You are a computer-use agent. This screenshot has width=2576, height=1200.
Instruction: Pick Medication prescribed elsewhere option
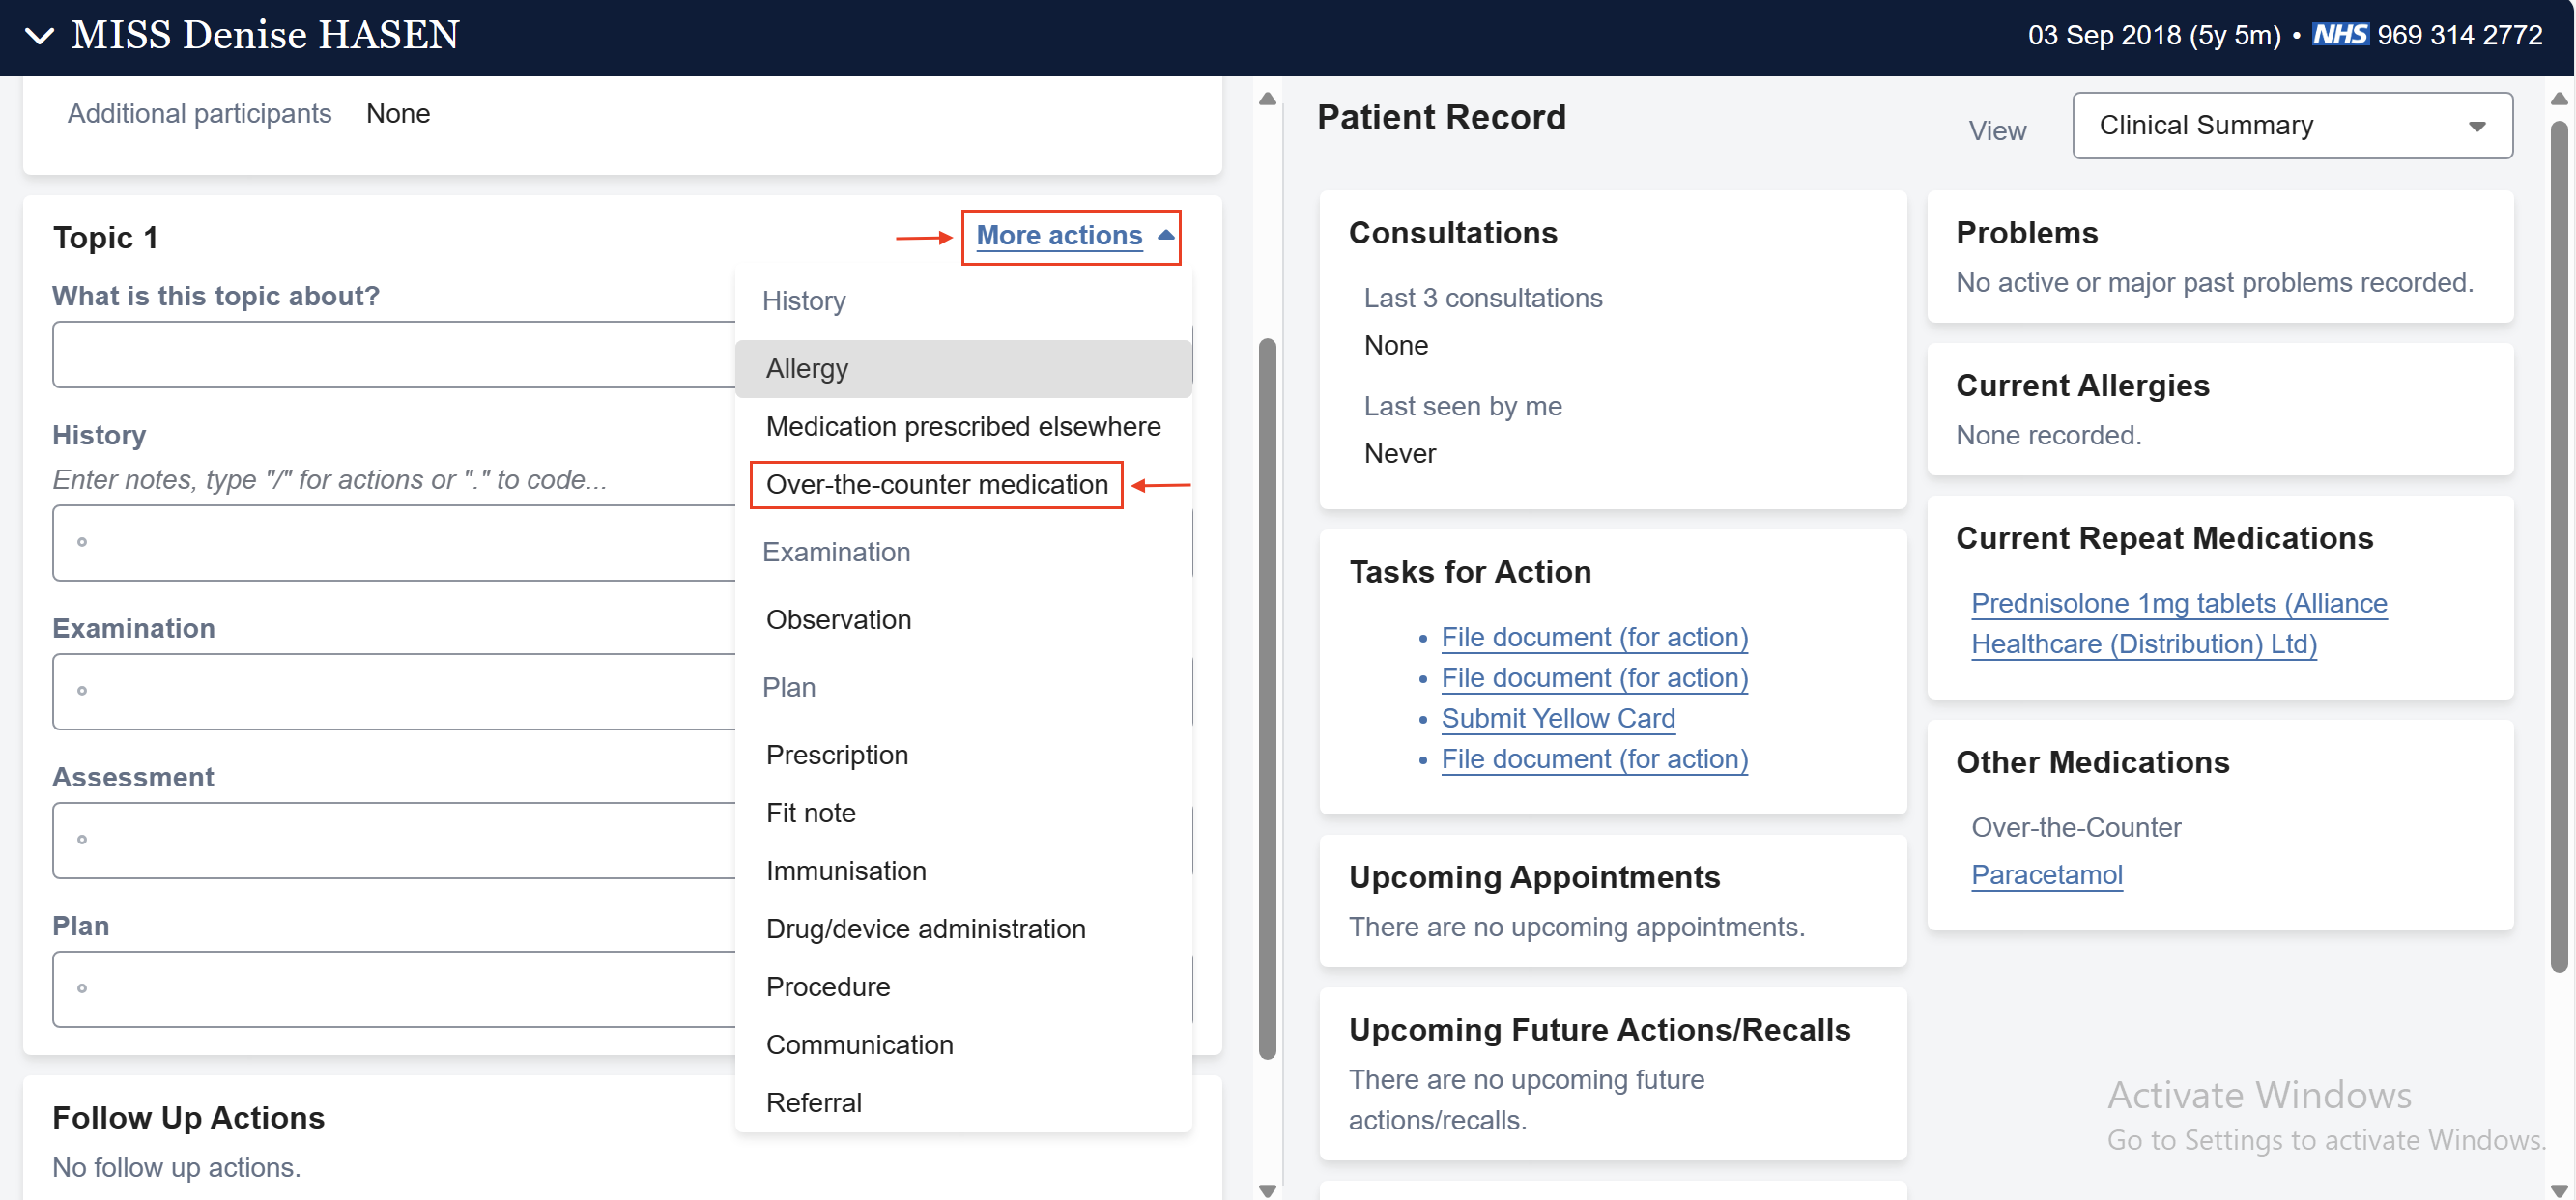(962, 427)
